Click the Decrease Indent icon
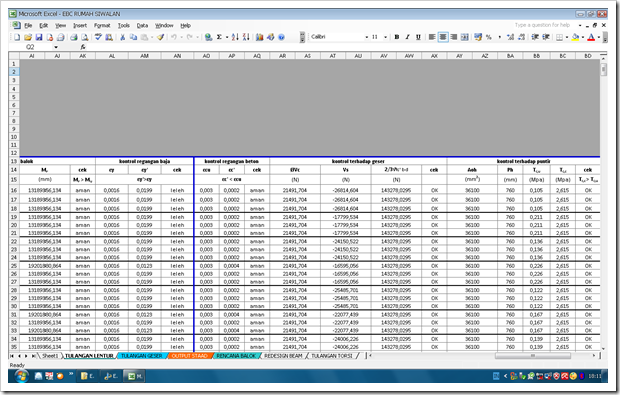This screenshot has height=395, width=620. [535, 37]
